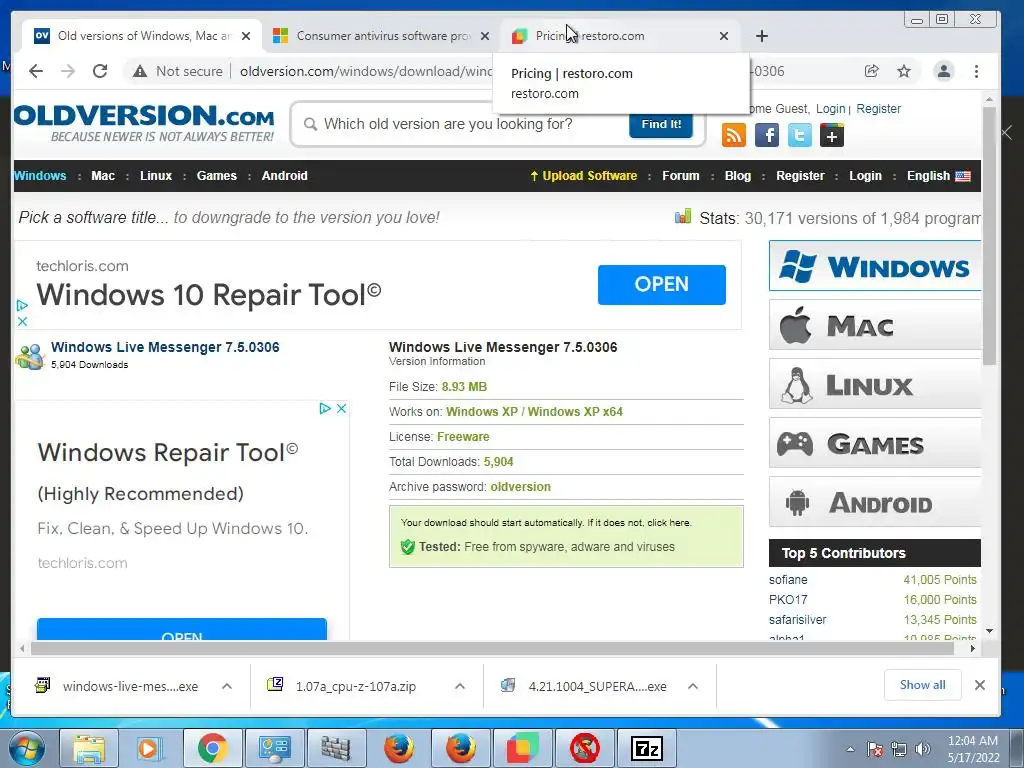The height and width of the screenshot is (768, 1024).
Task: Click the oldversion archive password link
Action: 520,487
